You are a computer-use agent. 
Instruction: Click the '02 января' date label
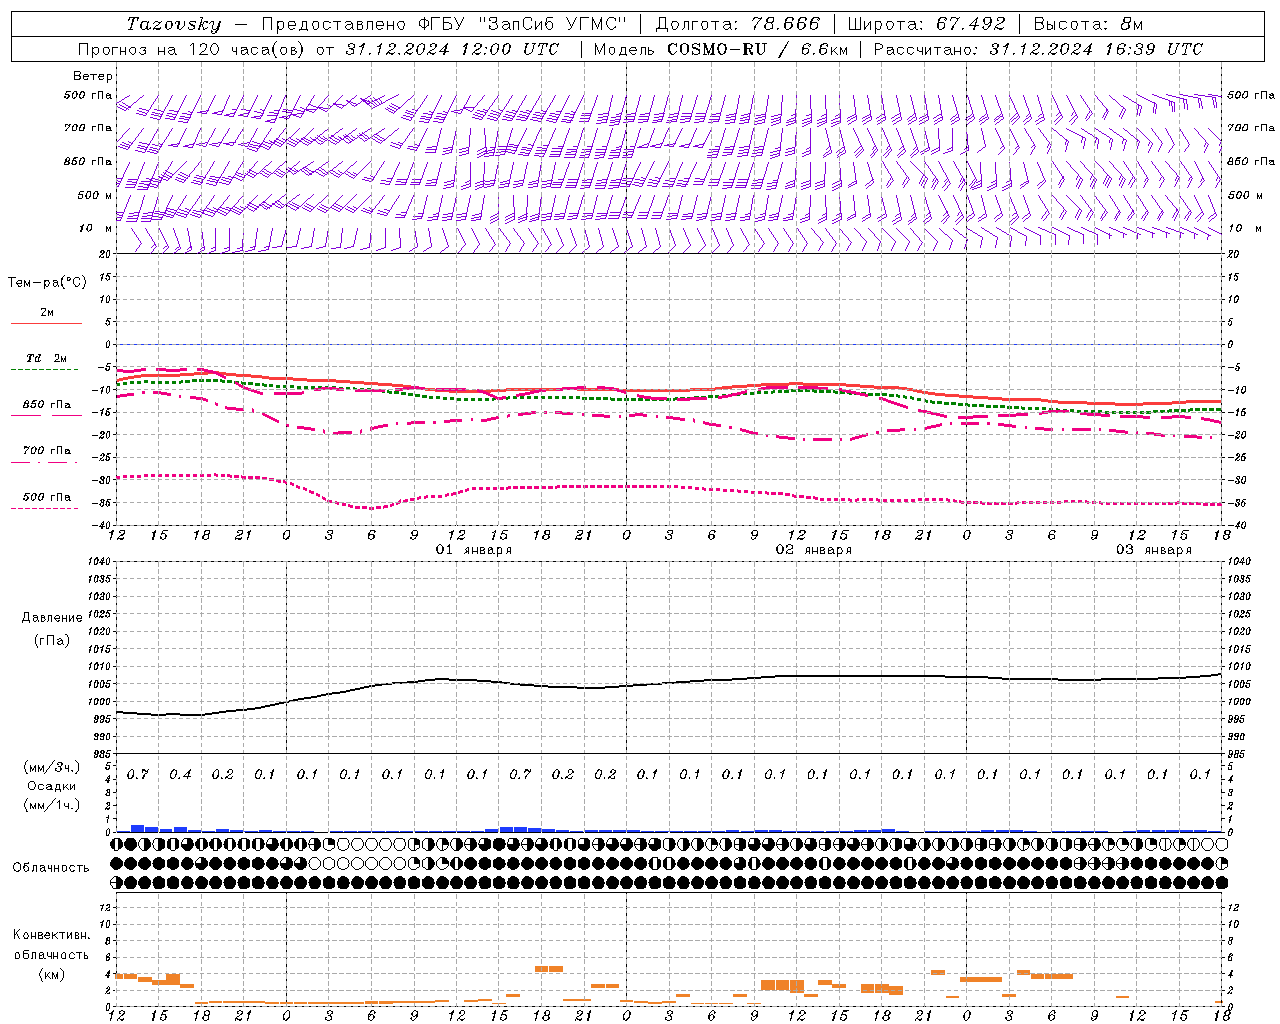pyautogui.click(x=814, y=550)
